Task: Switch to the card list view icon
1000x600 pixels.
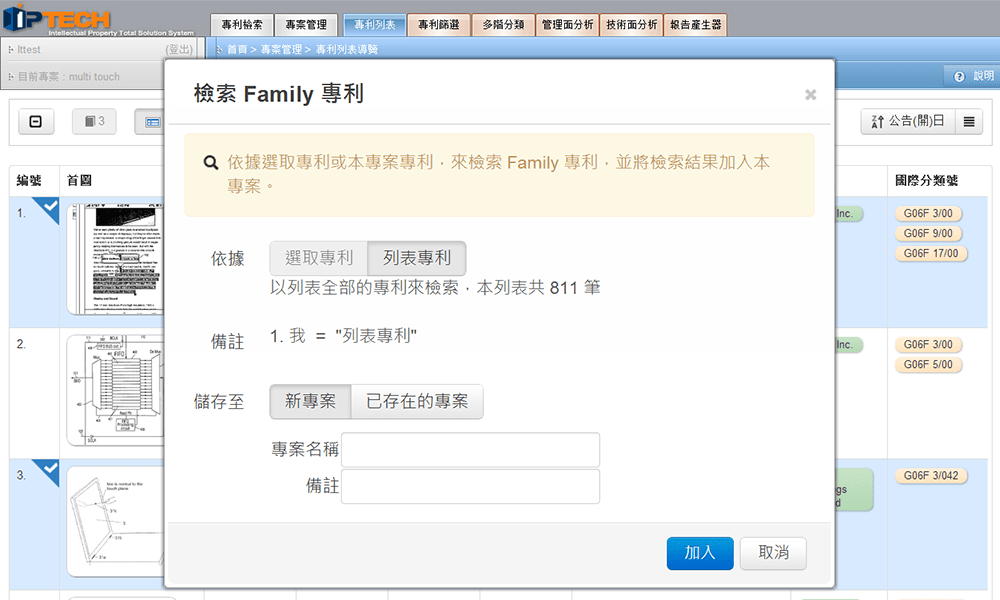Action: click(151, 122)
